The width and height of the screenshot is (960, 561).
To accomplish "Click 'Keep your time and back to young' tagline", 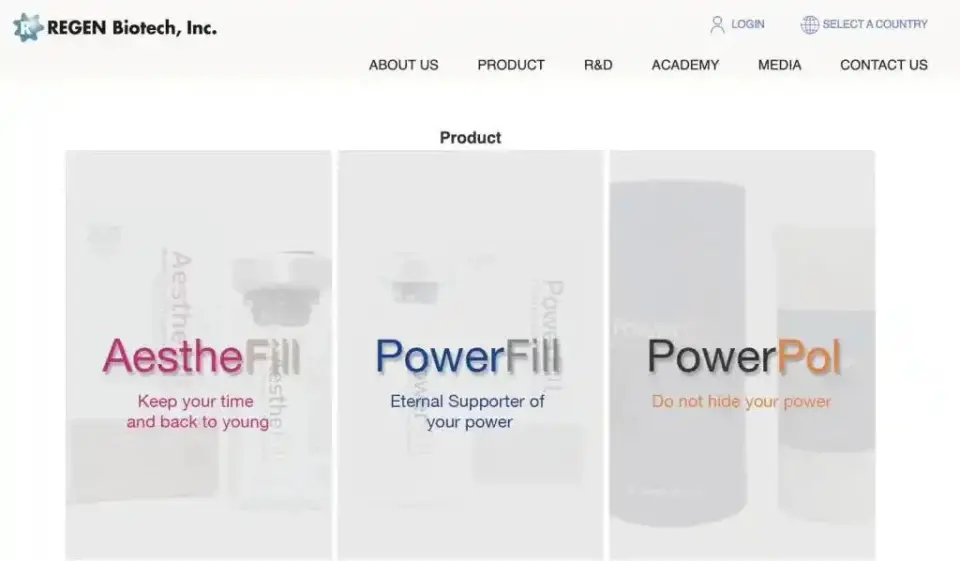I will [x=197, y=412].
